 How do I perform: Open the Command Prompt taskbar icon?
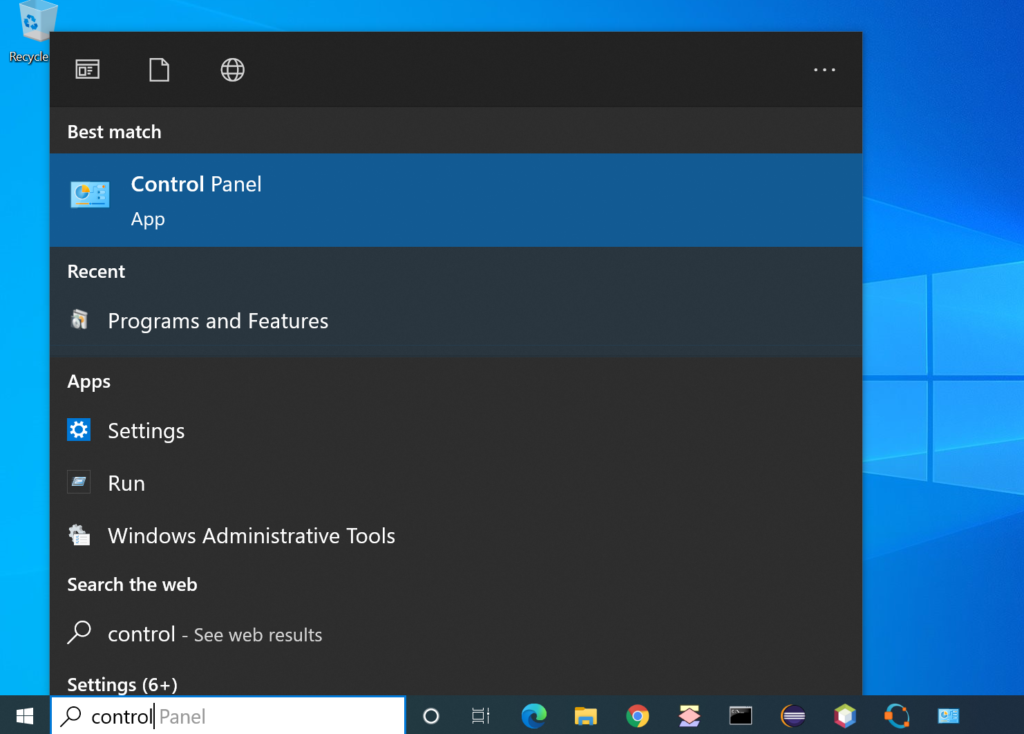[x=740, y=716]
